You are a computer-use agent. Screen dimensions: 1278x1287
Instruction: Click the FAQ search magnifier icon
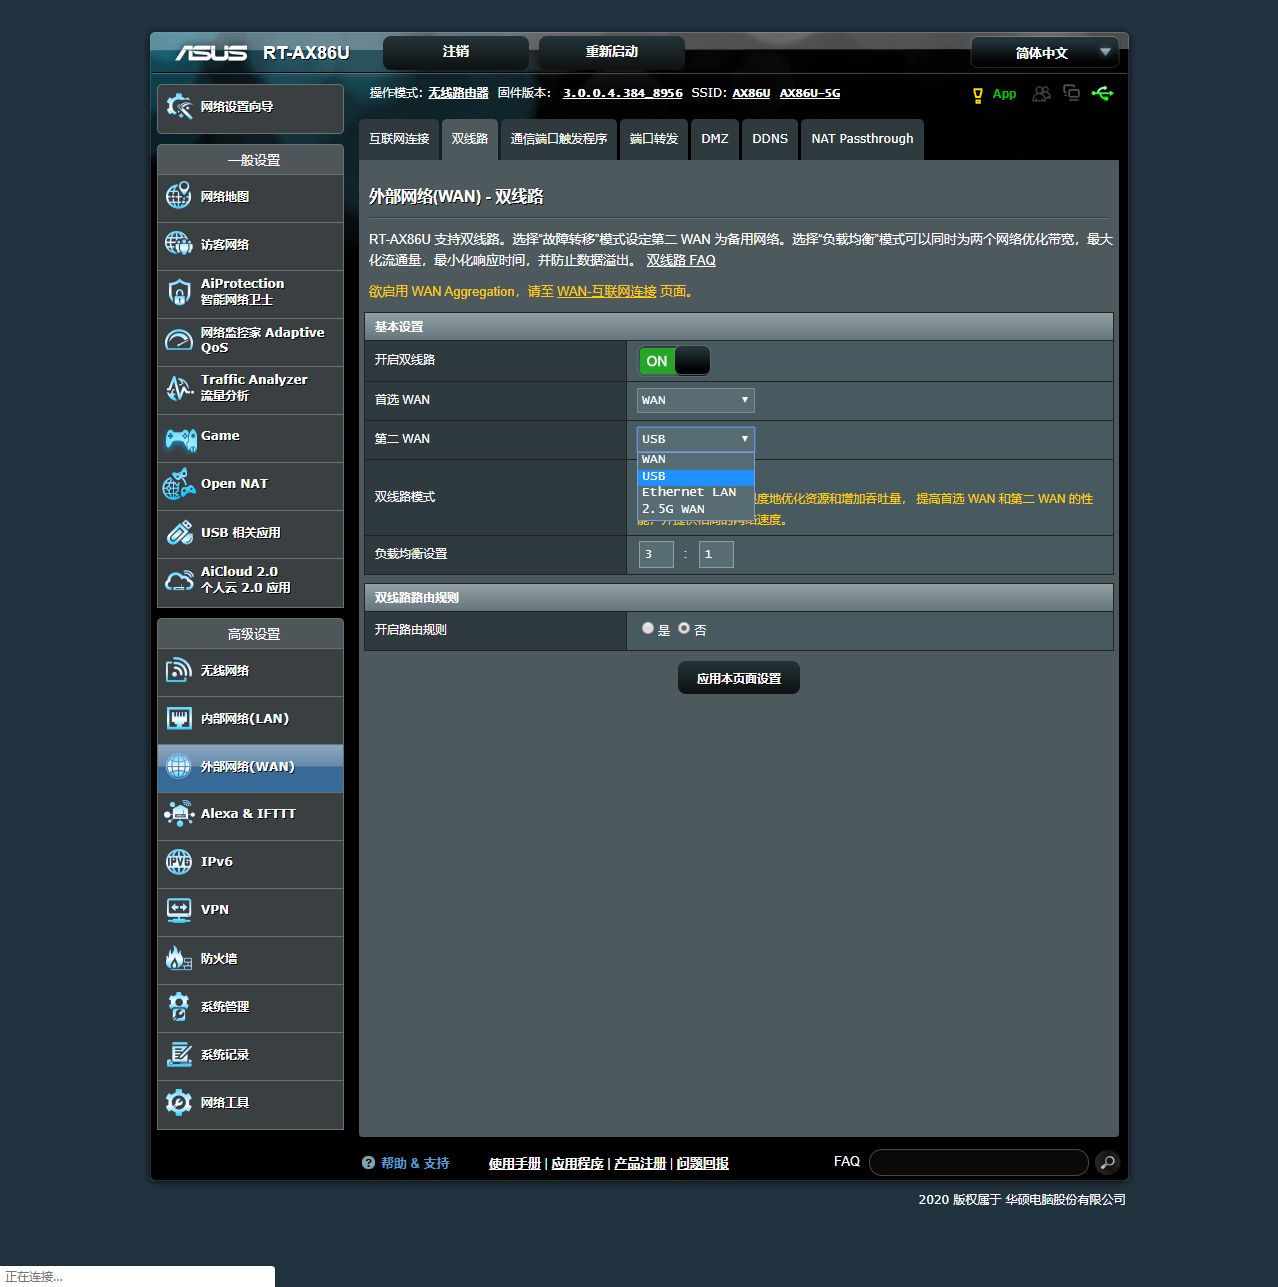point(1106,1162)
